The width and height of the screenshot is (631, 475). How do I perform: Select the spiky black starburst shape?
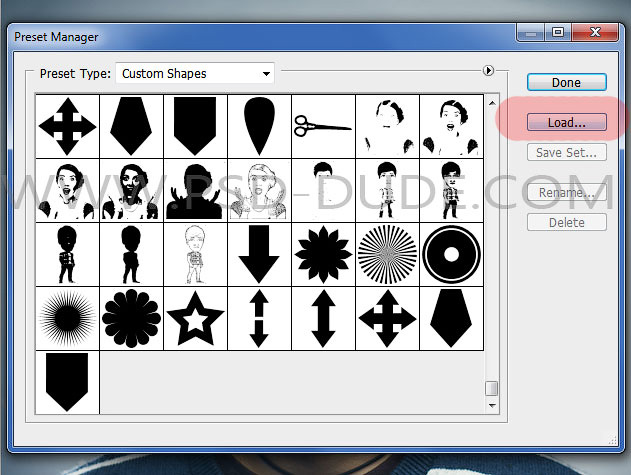point(67,318)
